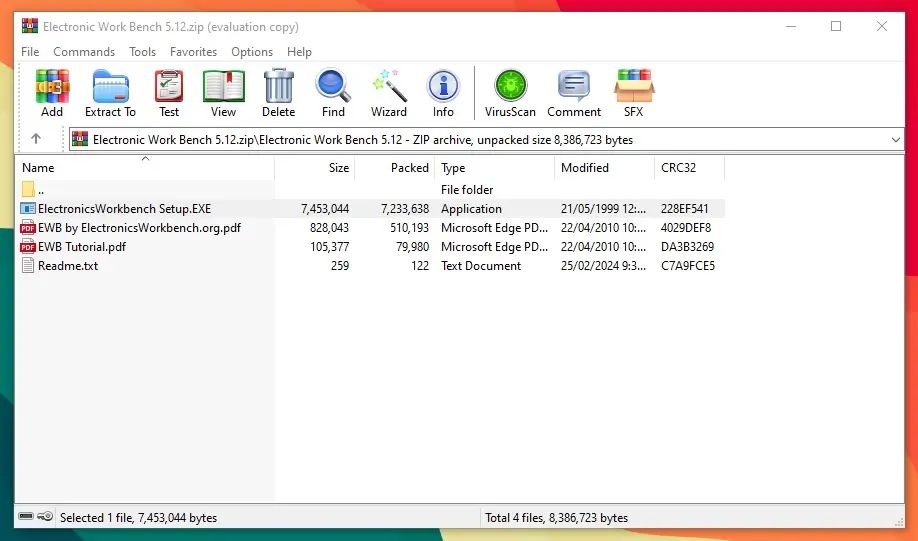Sort by the Modified column header
The image size is (918, 541).
pos(604,168)
